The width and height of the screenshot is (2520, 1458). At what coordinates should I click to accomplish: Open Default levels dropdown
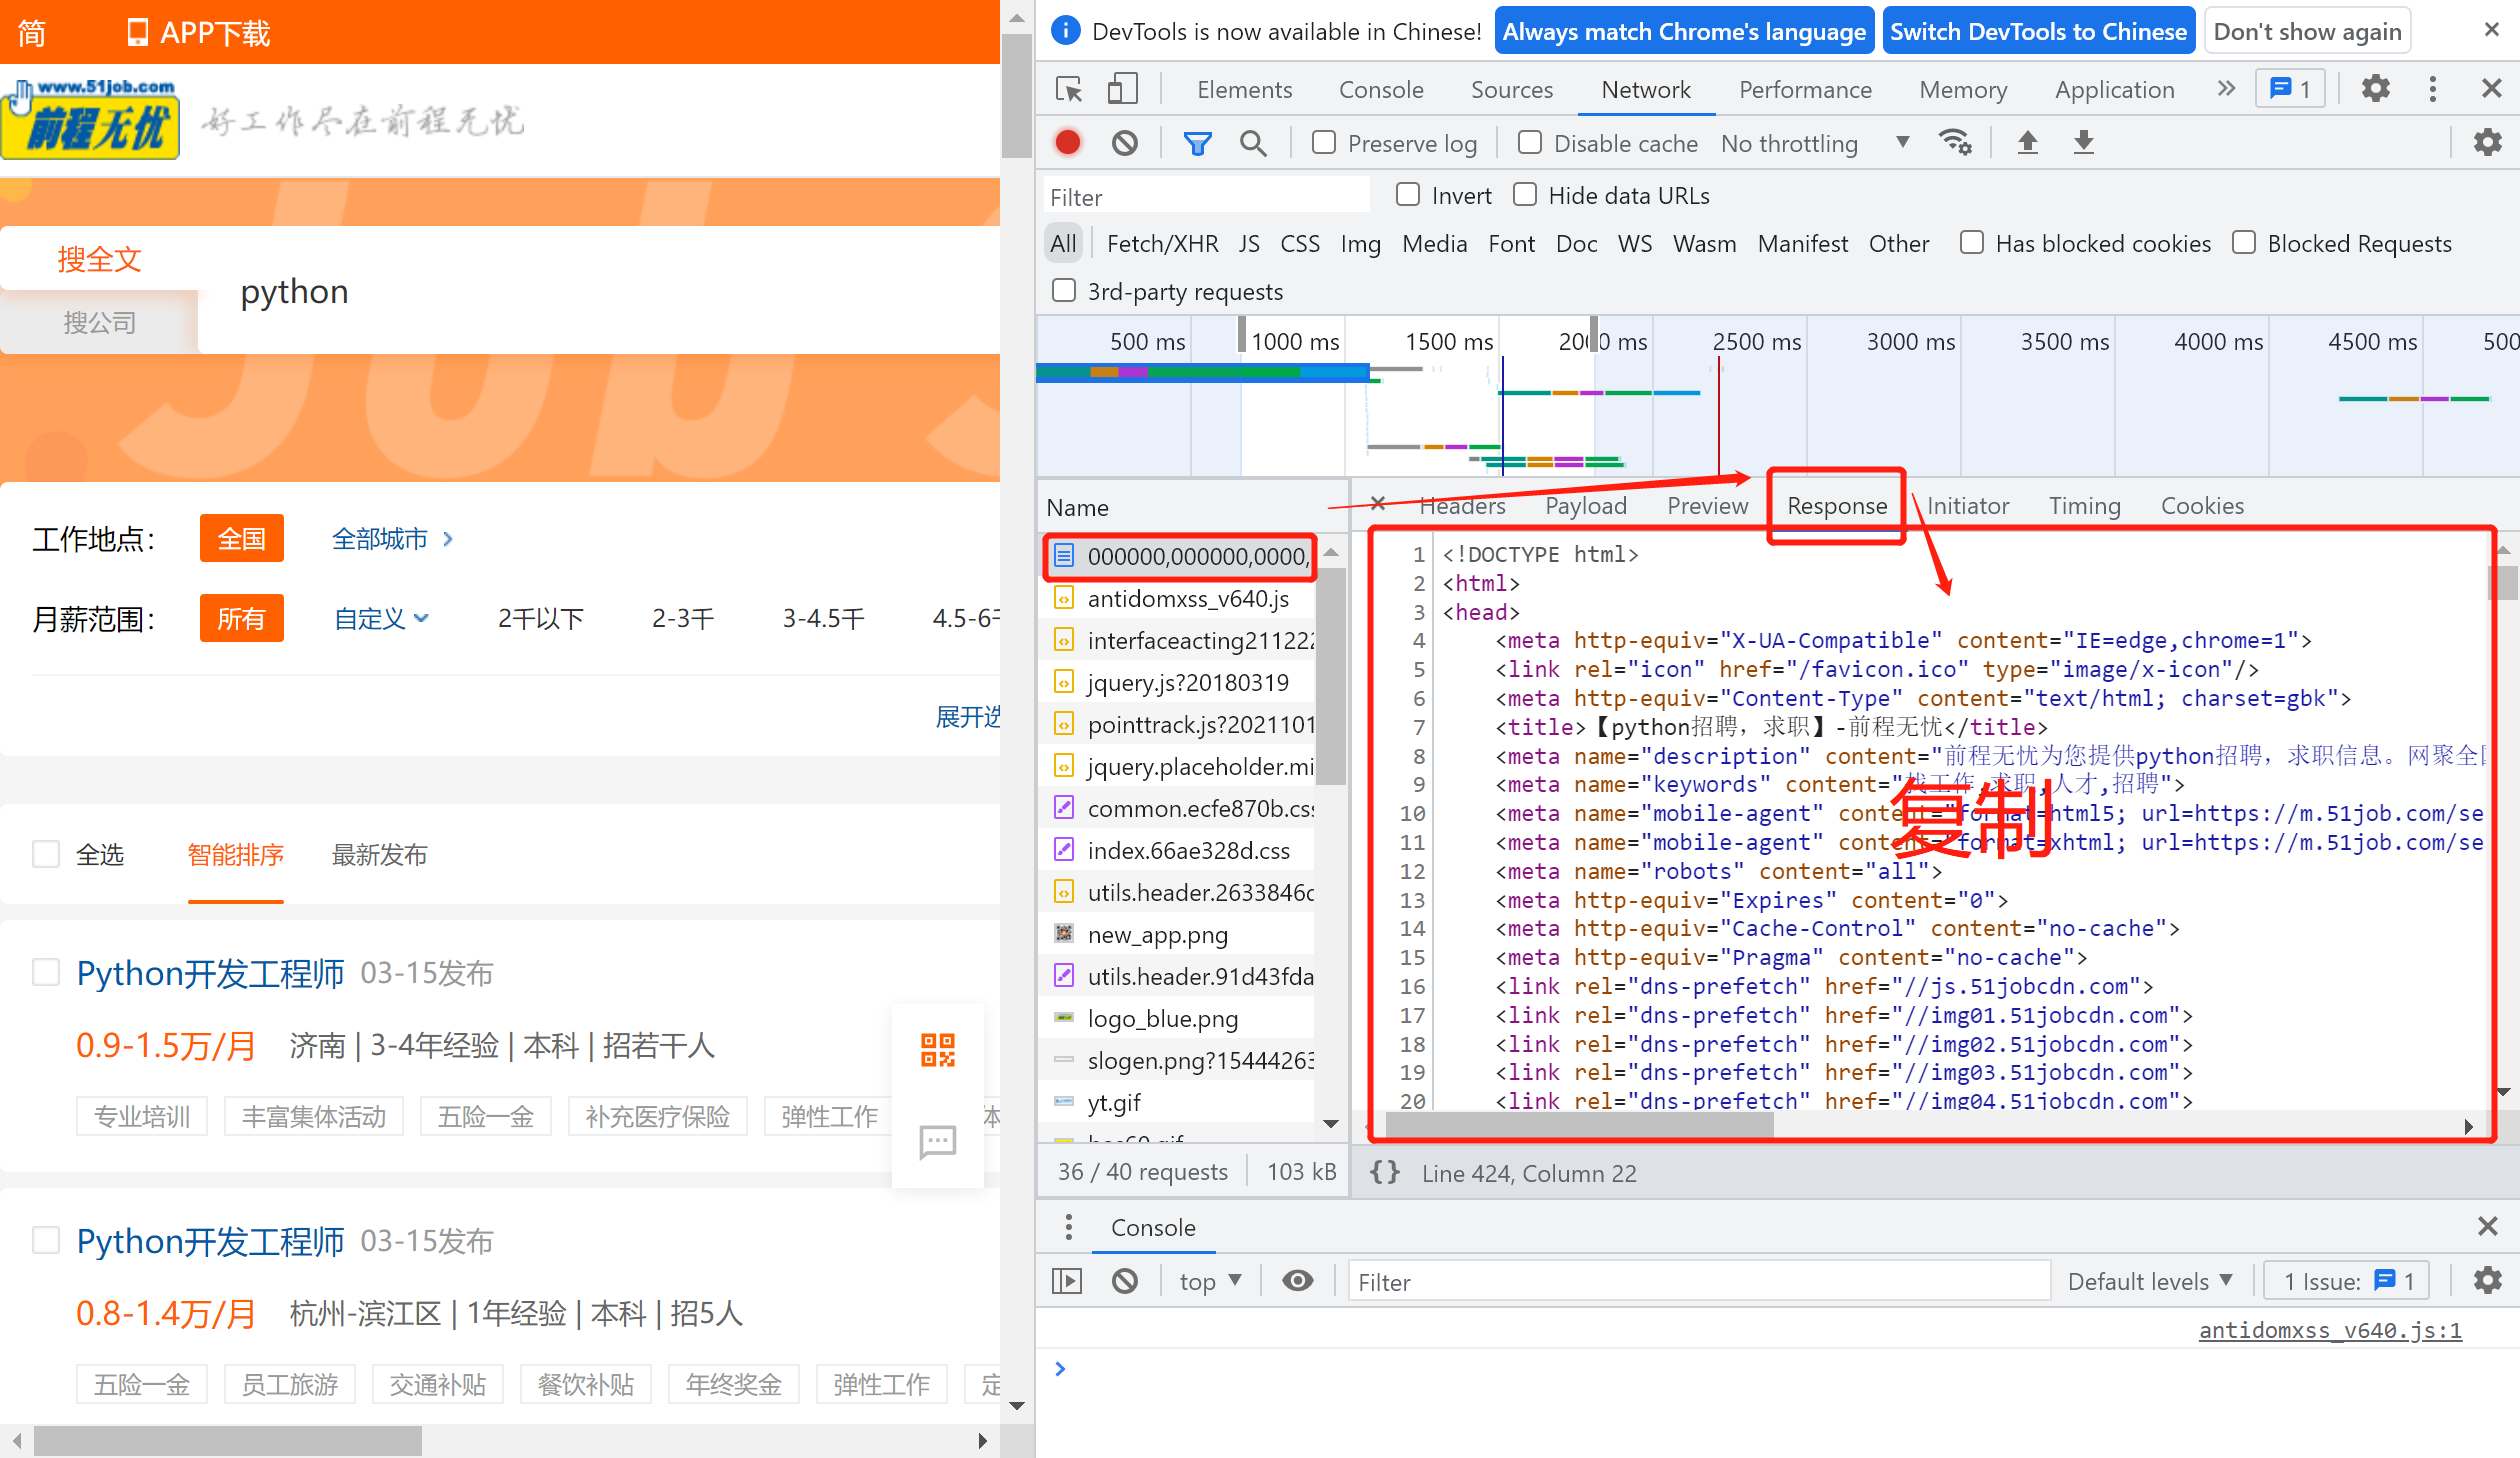(x=2150, y=1281)
